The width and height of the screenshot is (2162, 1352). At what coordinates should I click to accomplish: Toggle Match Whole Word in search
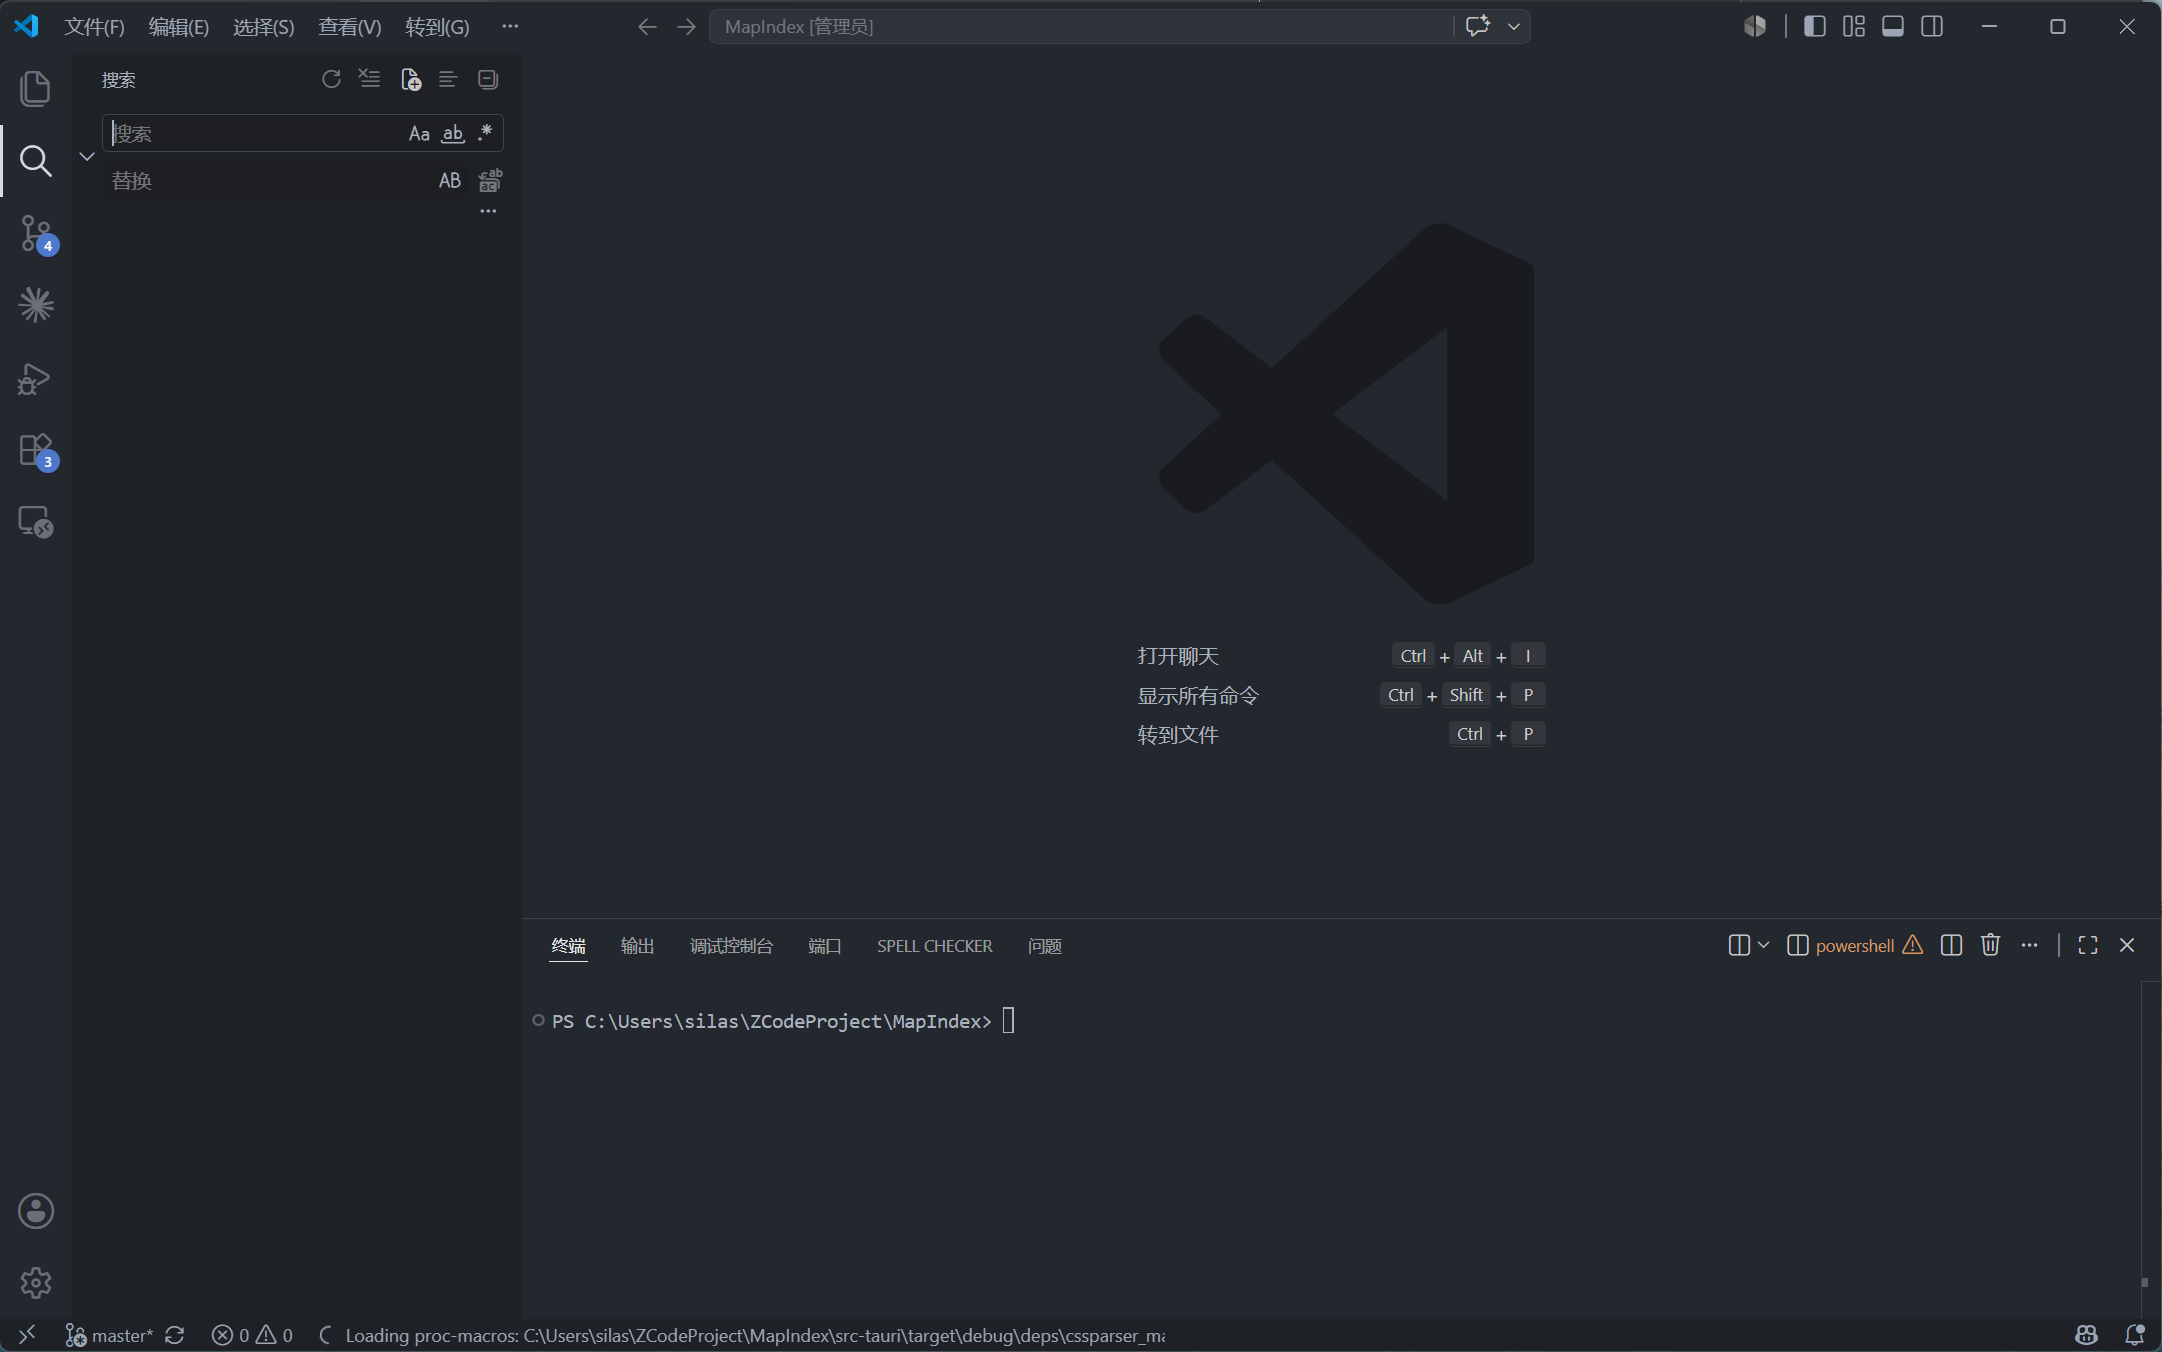pyautogui.click(x=453, y=133)
